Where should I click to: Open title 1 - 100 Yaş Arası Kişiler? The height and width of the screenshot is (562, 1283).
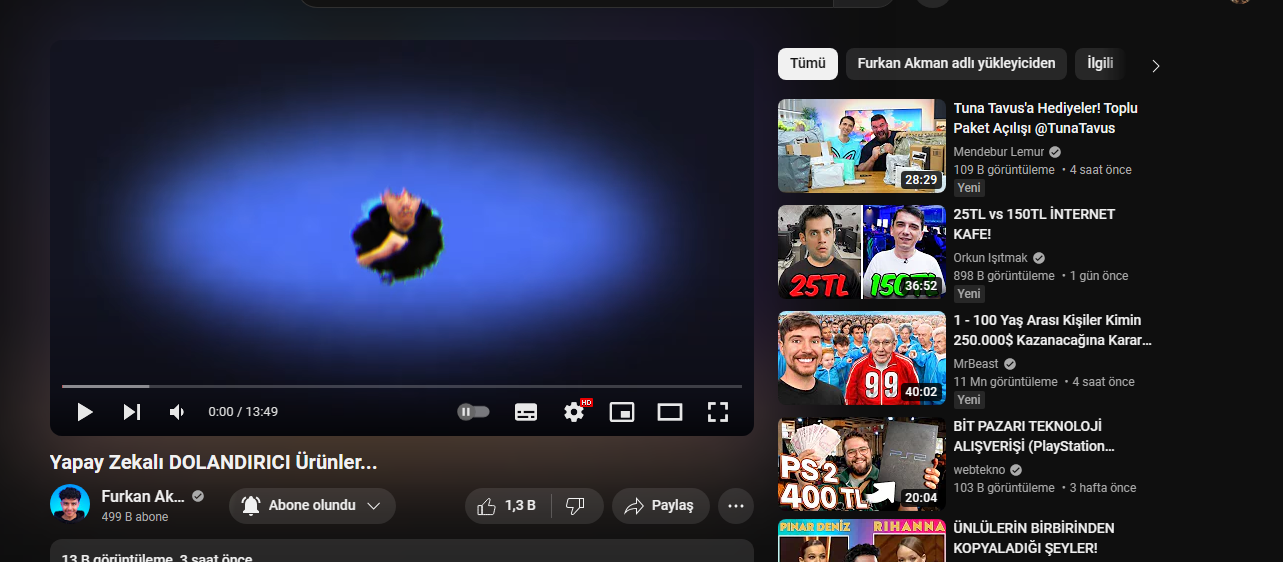click(1053, 330)
